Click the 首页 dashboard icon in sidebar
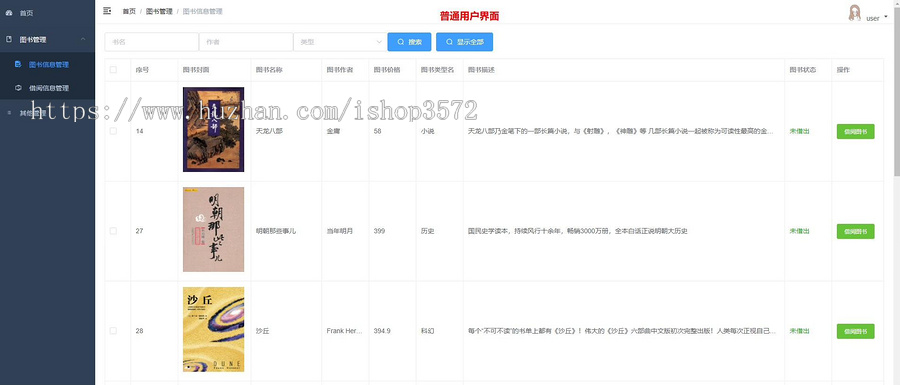 [x=9, y=13]
